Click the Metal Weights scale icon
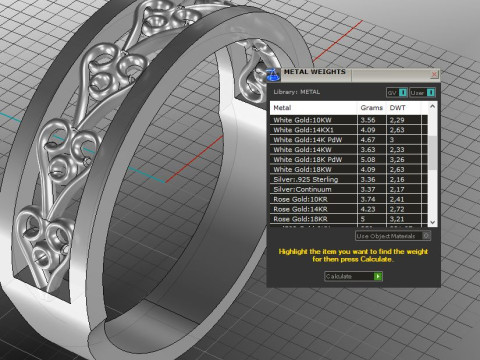The image size is (480, 360). 273,75
